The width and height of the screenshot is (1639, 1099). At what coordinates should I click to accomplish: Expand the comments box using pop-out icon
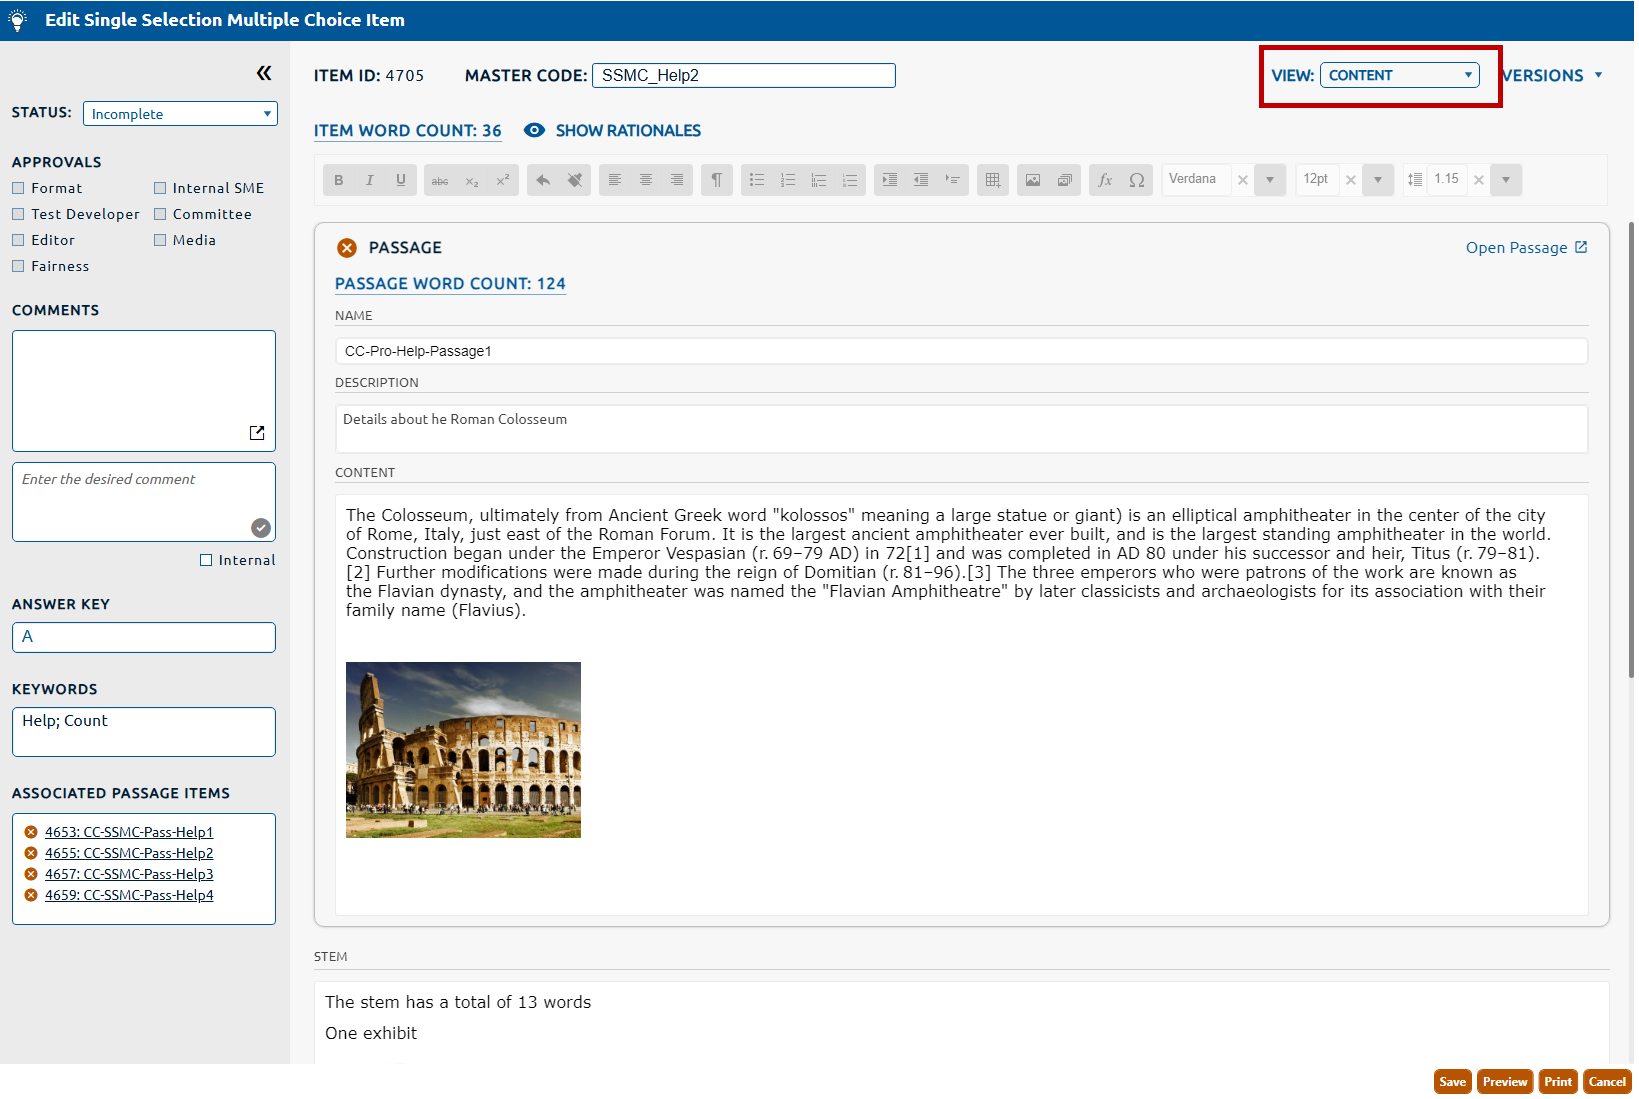257,433
